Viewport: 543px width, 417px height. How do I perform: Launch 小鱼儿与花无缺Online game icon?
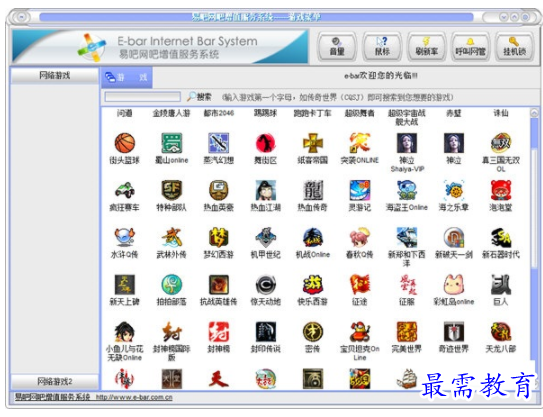[125, 331]
